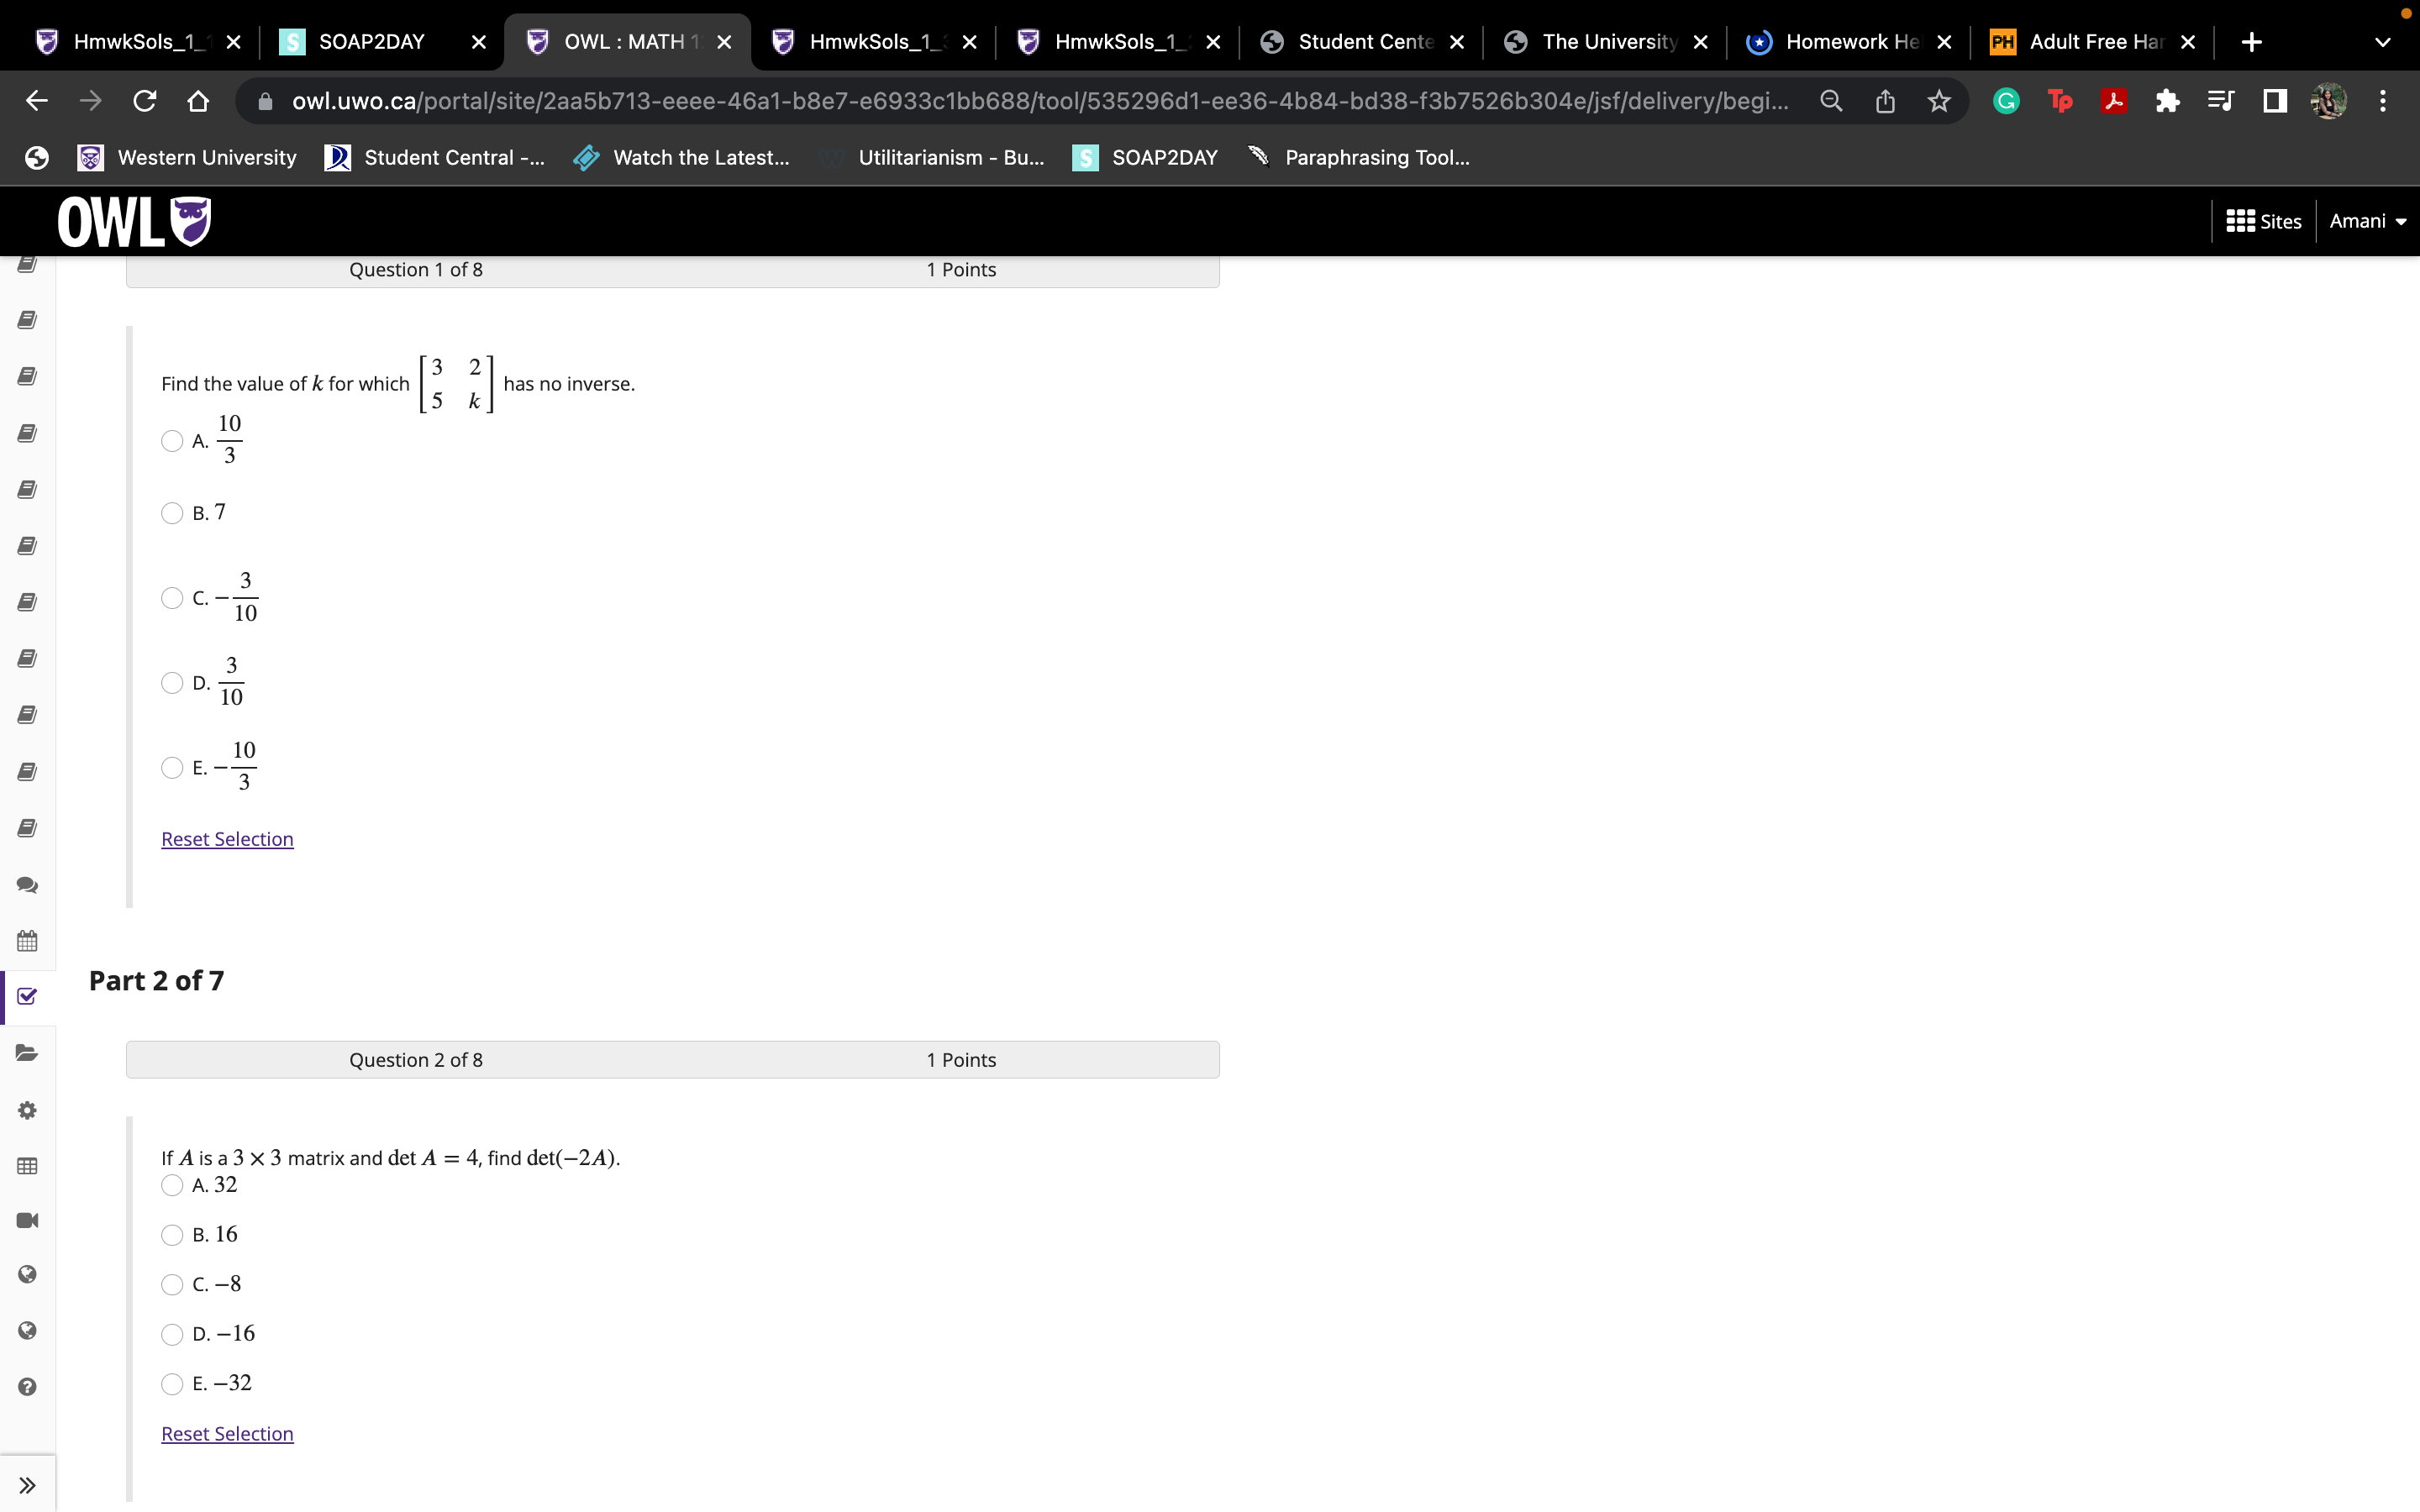Select answer E. −32 for Question 2
Screen dimensions: 2420x1512
172,1384
